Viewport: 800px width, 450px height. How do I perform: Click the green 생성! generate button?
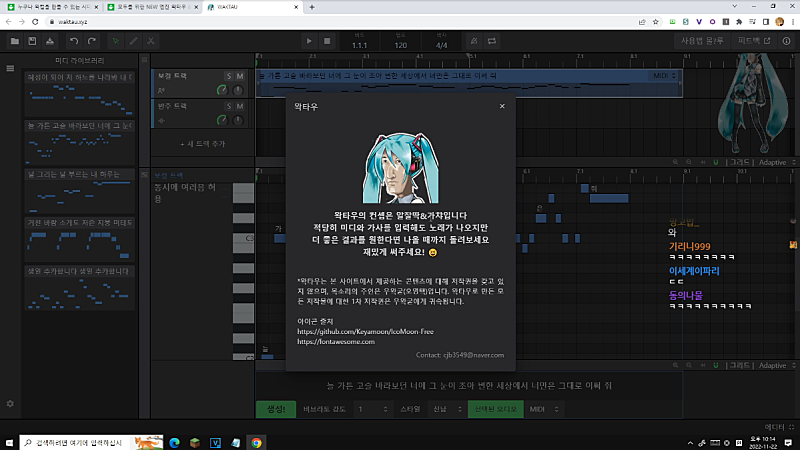(x=276, y=409)
